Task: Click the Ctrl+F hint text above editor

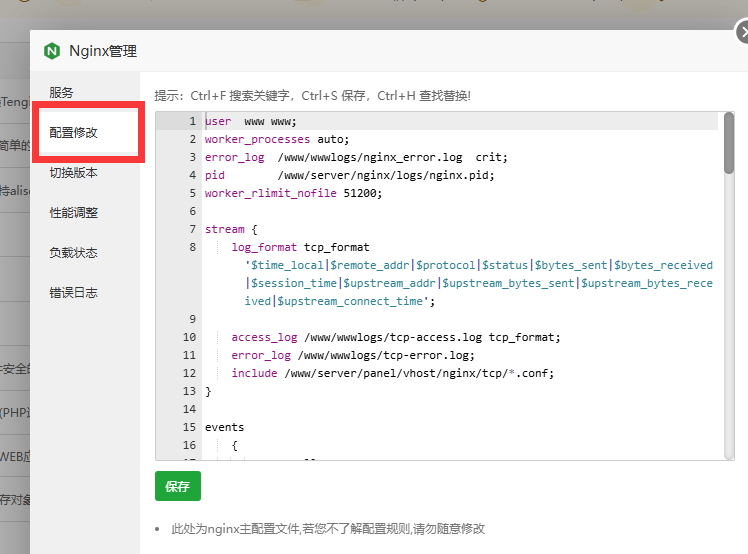Action: pos(312,96)
